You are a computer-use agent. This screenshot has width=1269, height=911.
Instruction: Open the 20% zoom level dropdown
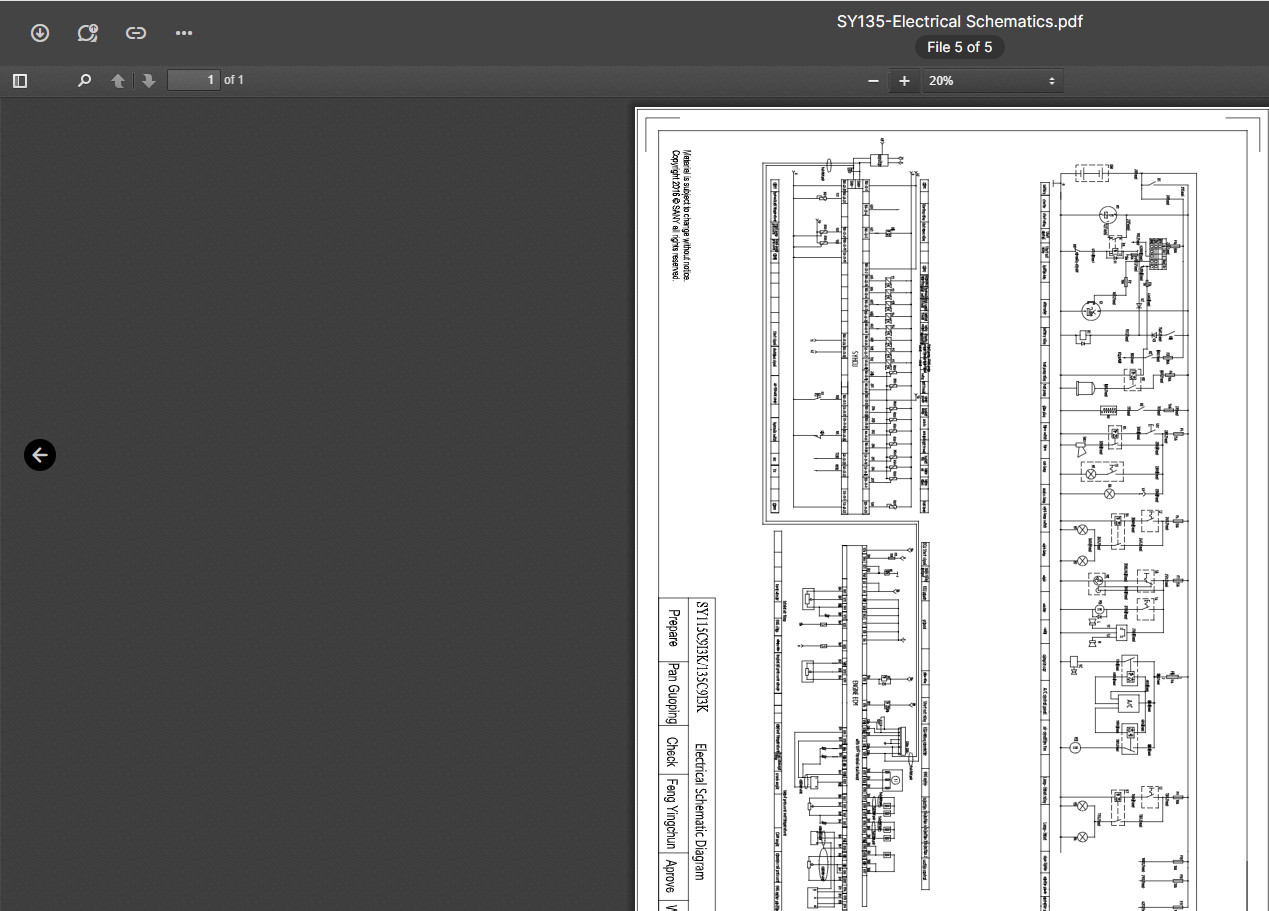[991, 81]
